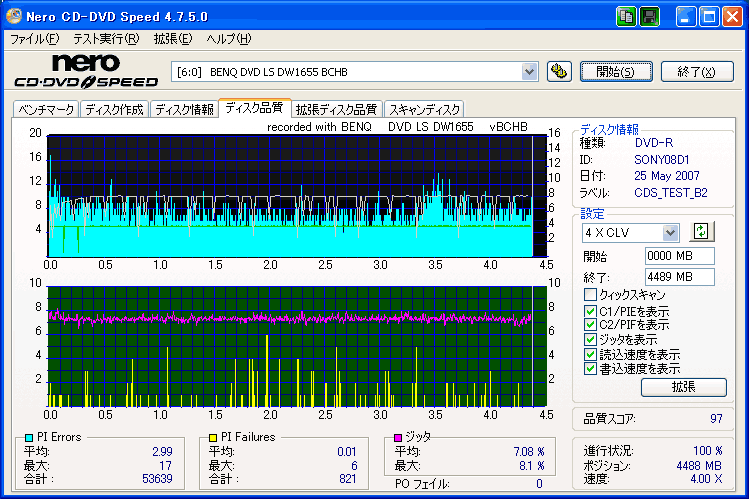The height and width of the screenshot is (499, 749).
Task: Click the refresh speed list icon
Action: (x=701, y=232)
